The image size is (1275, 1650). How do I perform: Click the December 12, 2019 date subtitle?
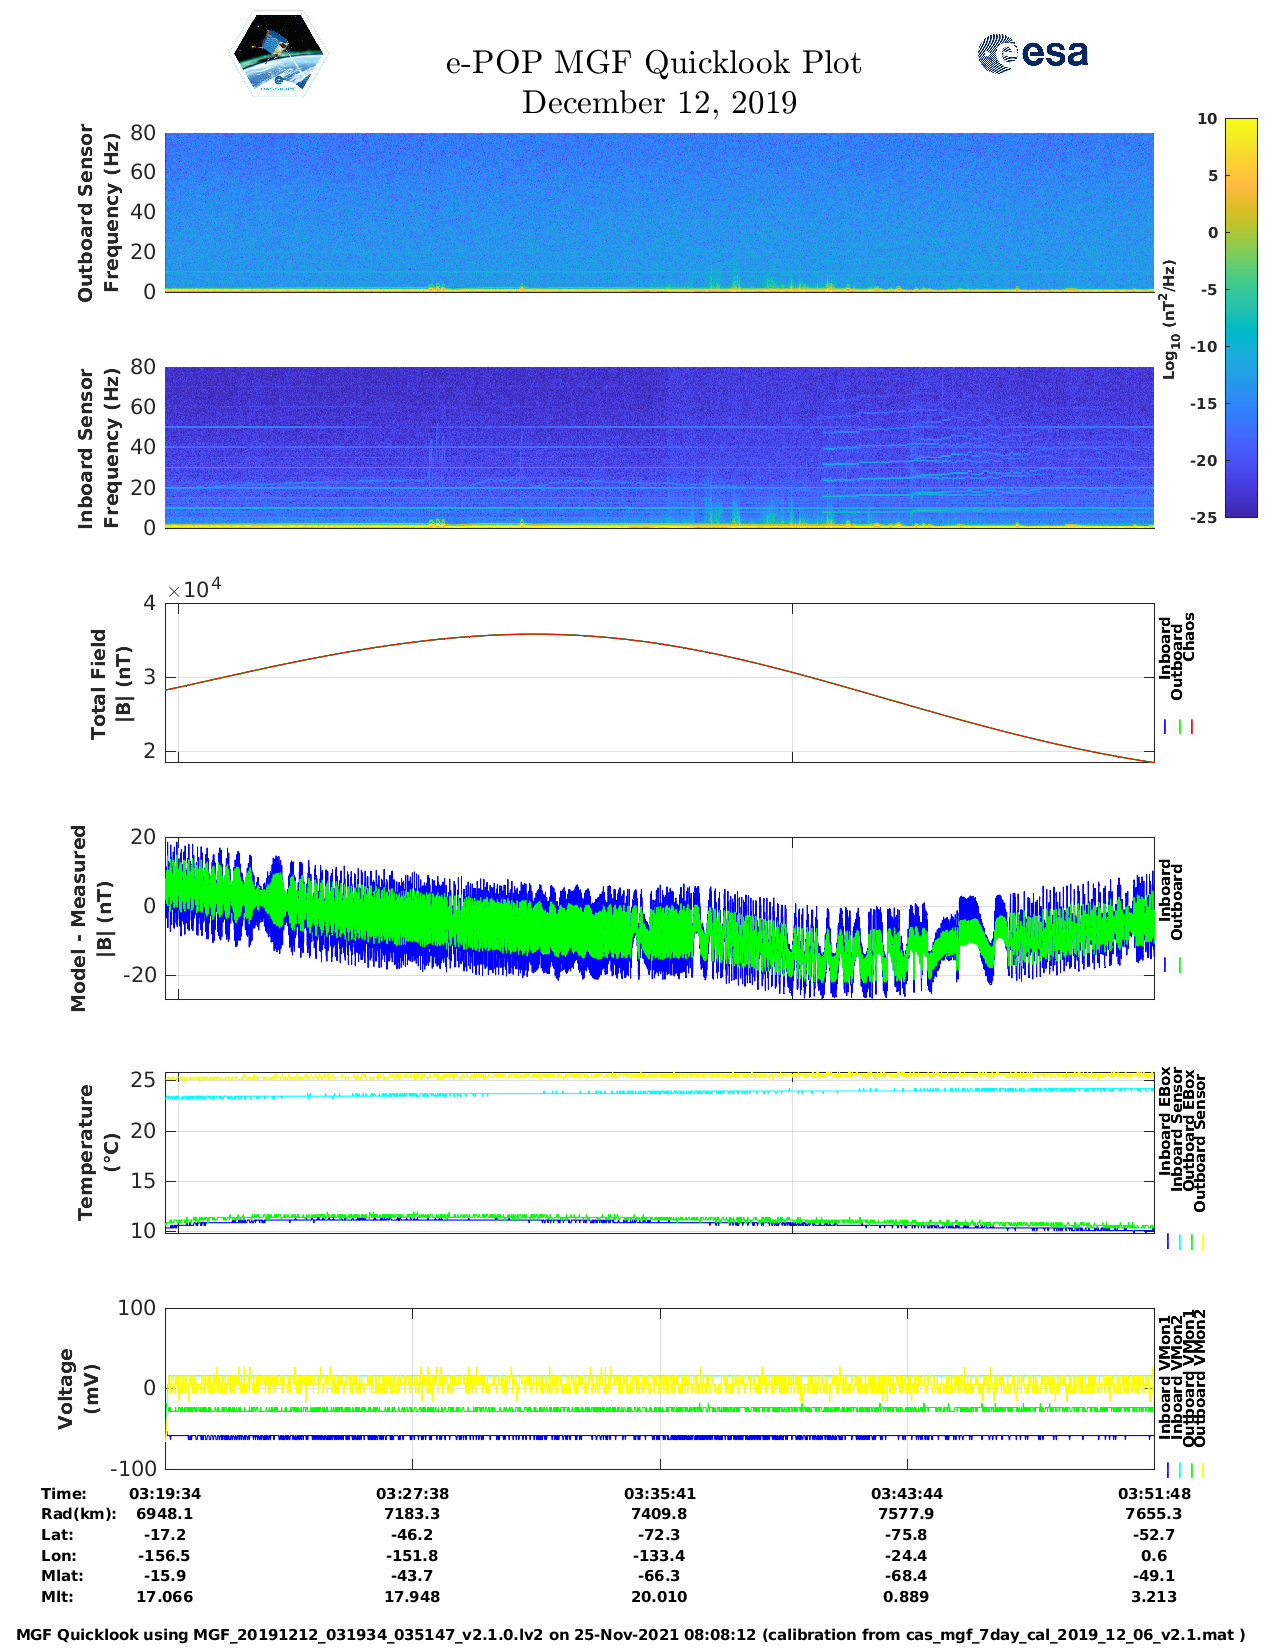pos(659,103)
